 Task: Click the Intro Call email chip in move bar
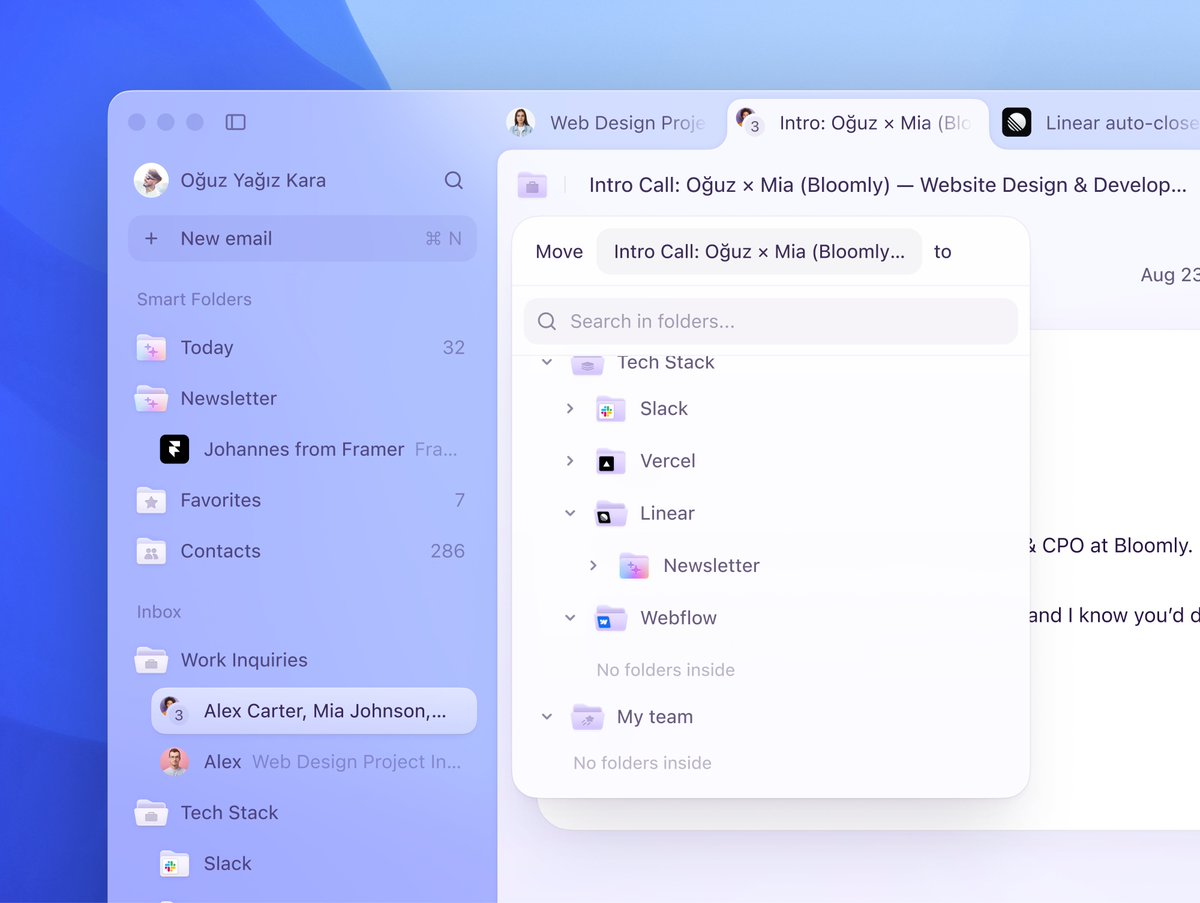coord(759,252)
